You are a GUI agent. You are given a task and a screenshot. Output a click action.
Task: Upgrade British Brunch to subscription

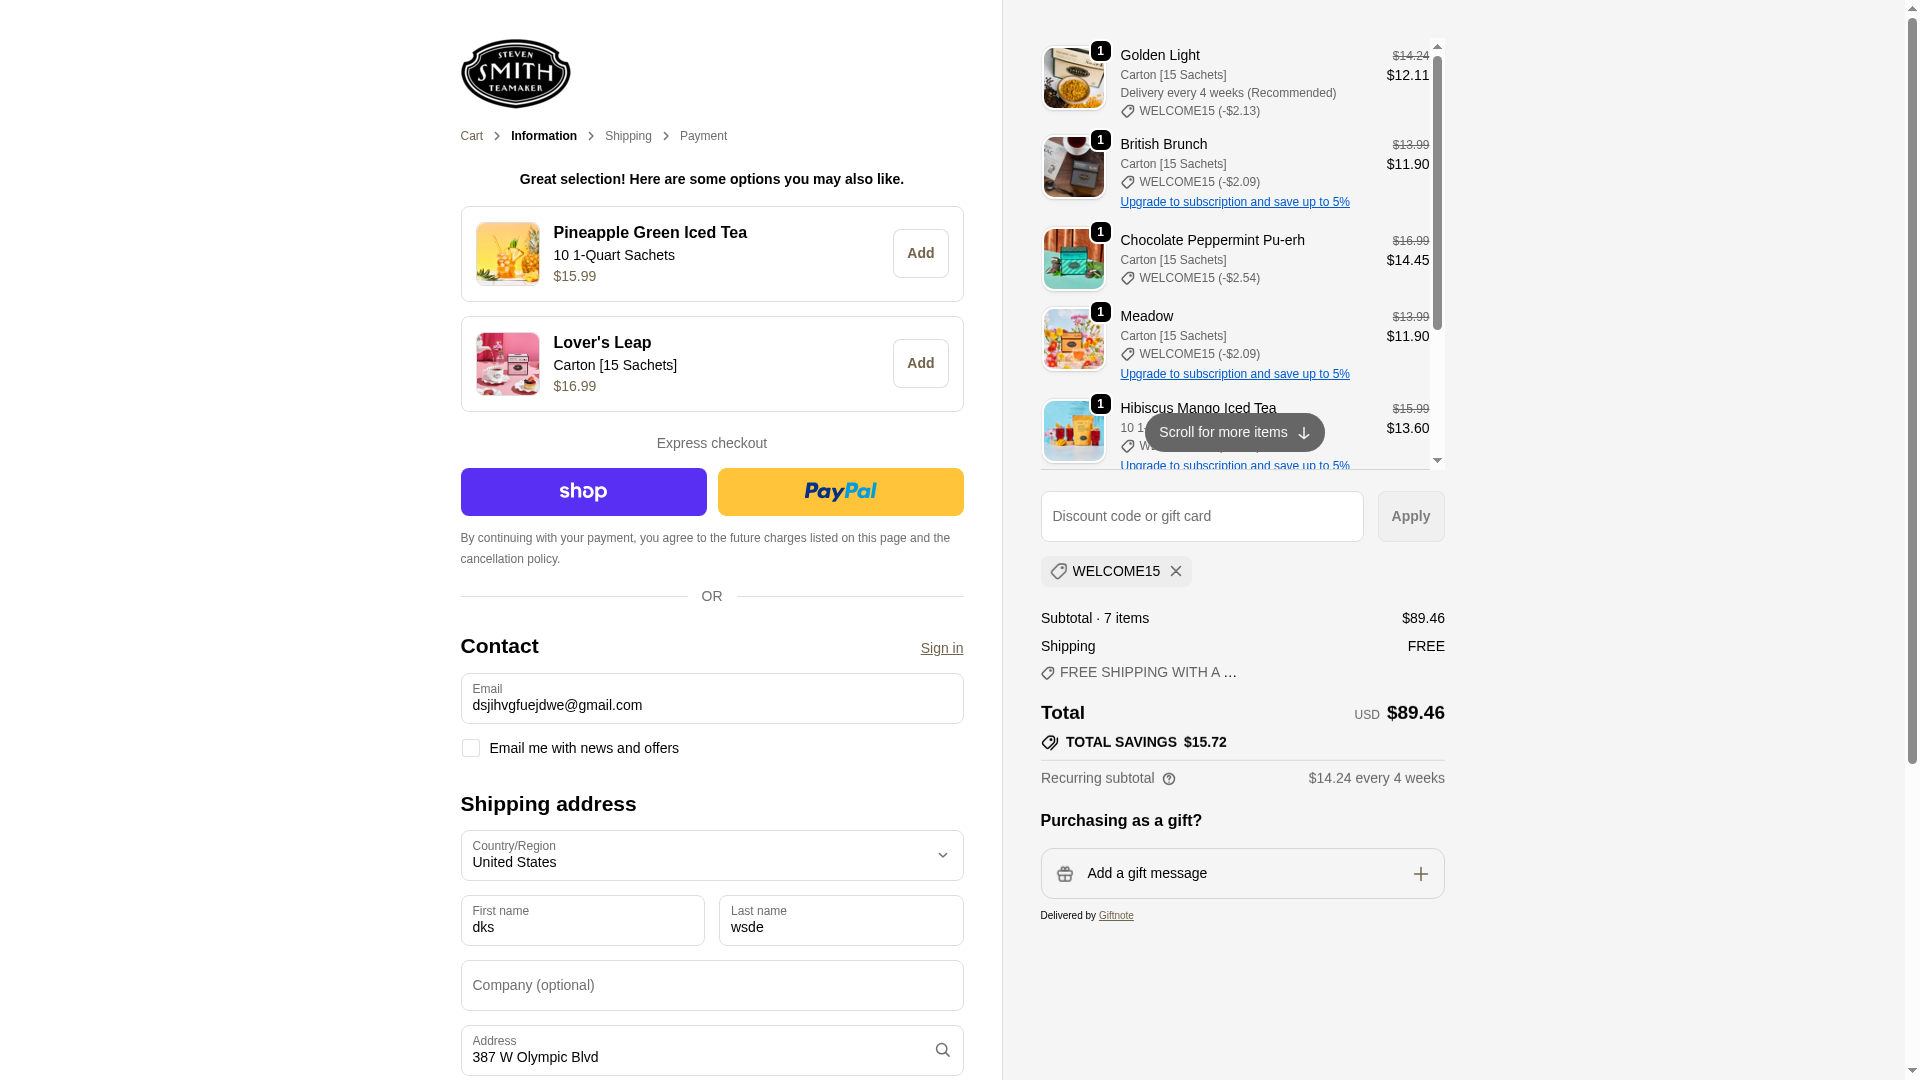[x=1234, y=202]
